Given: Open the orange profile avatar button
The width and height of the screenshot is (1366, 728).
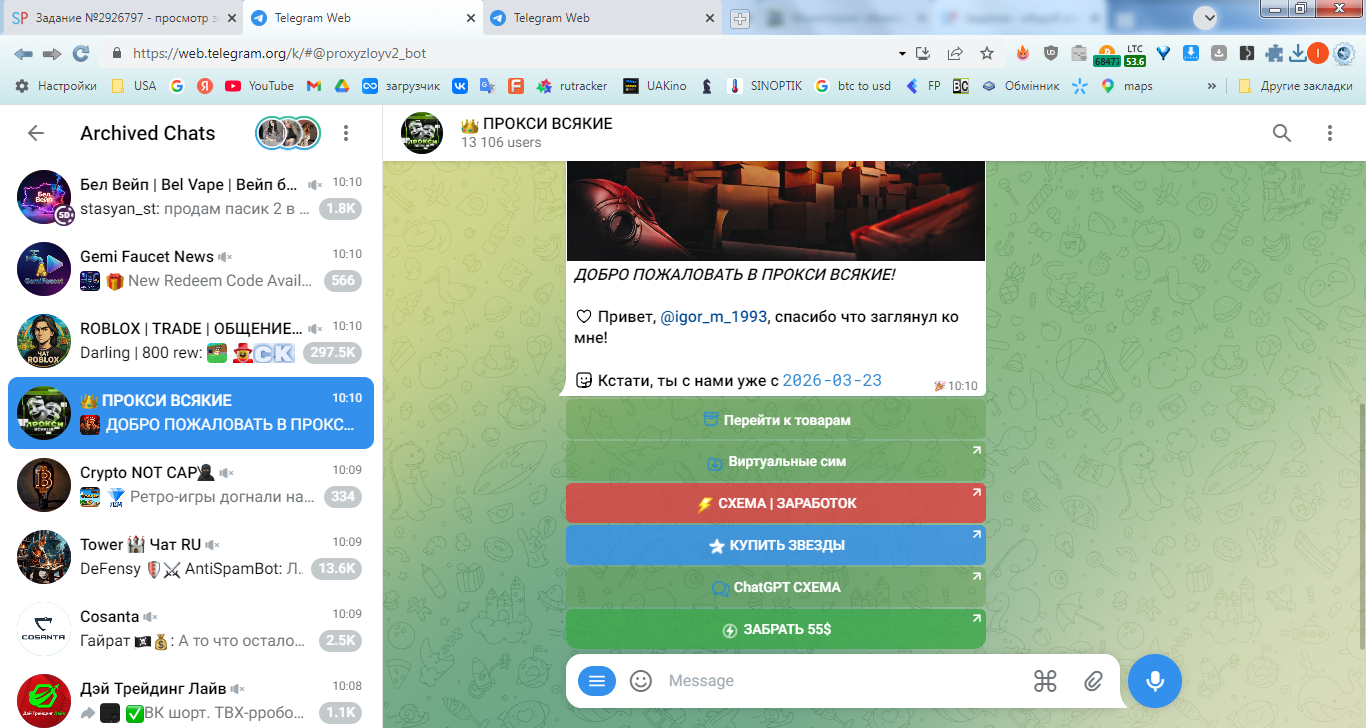Looking at the screenshot, I should pyautogui.click(x=1318, y=53).
